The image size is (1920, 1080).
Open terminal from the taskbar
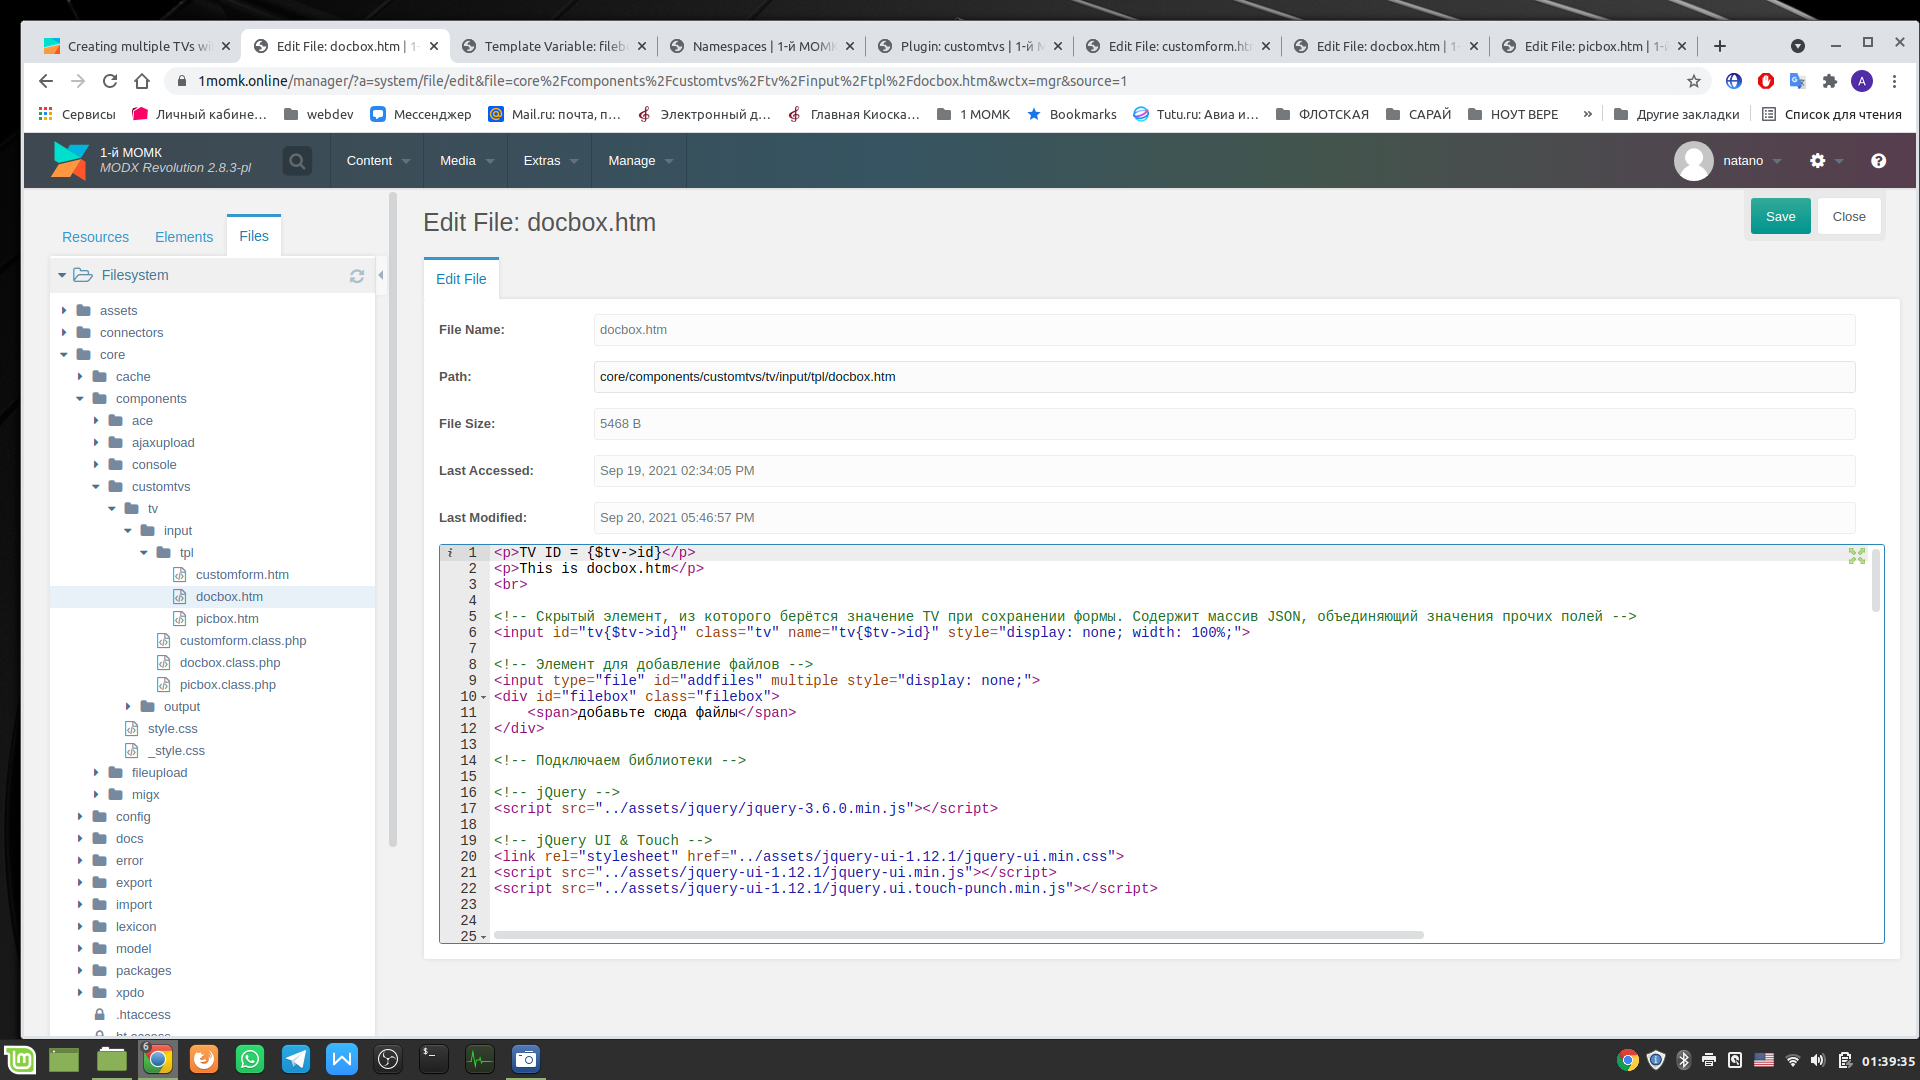[x=434, y=1059]
